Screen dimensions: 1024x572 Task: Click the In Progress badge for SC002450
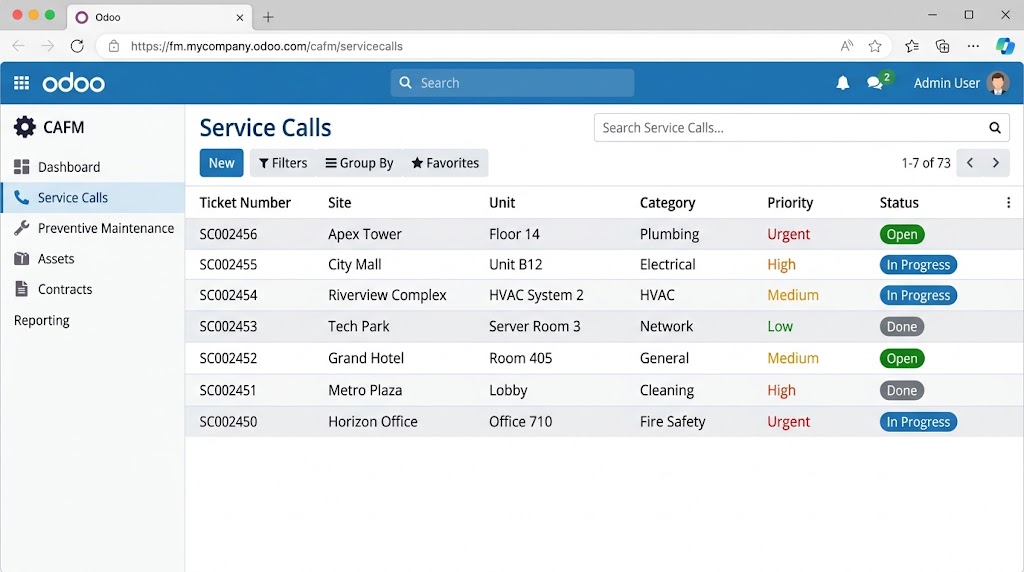918,422
